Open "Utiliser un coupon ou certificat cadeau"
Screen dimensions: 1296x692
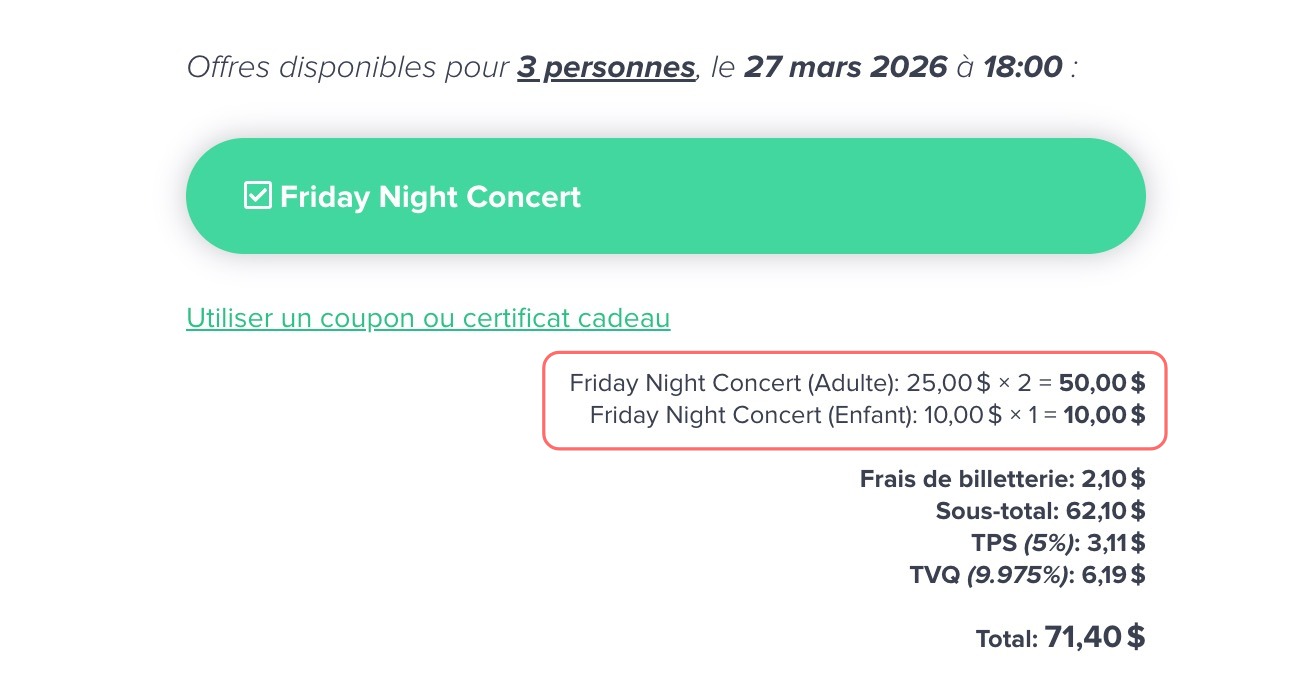click(x=428, y=318)
